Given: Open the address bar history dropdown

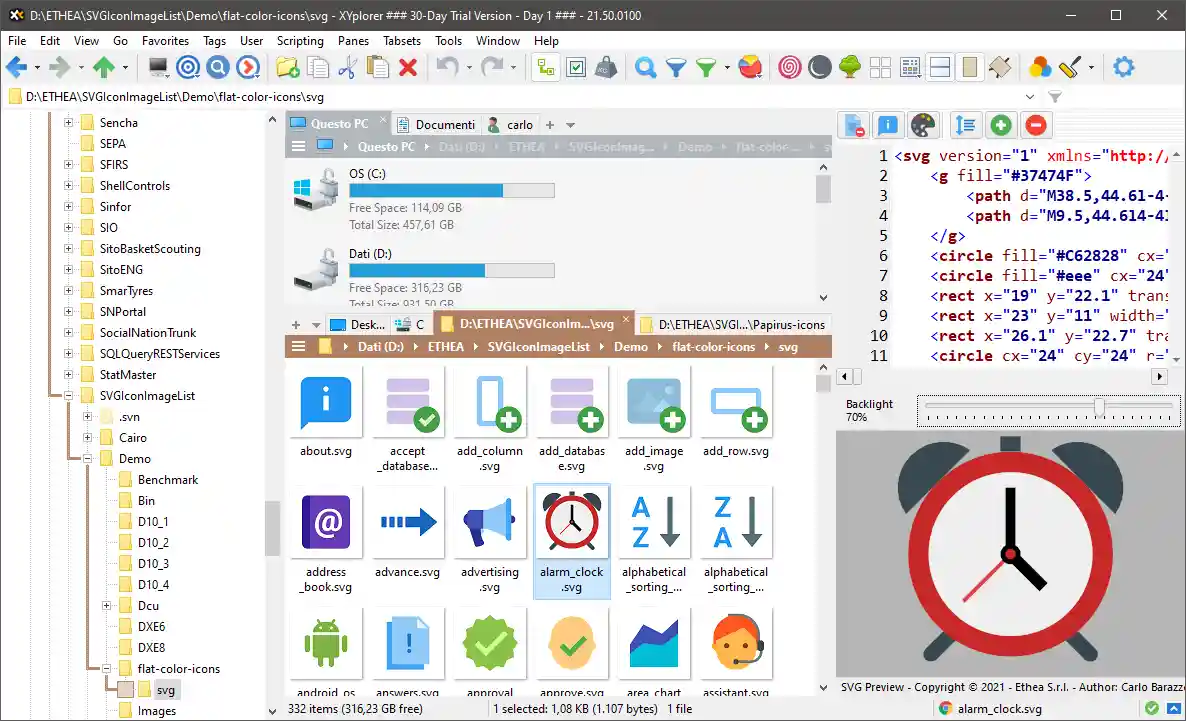Looking at the screenshot, I should [1030, 97].
